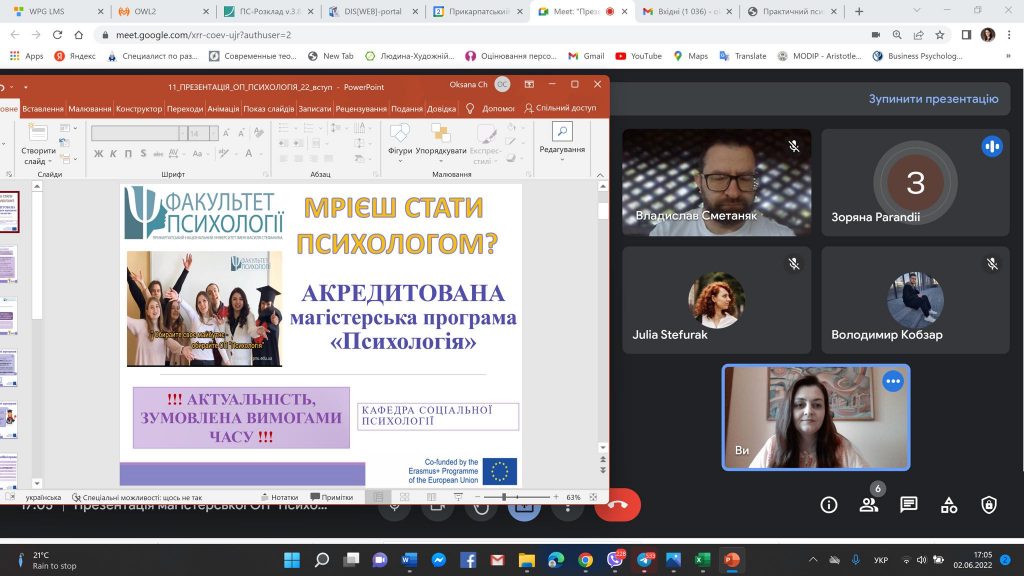The width and height of the screenshot is (1024, 576).
Task: Open Meet chat panel icon
Action: tap(908, 505)
